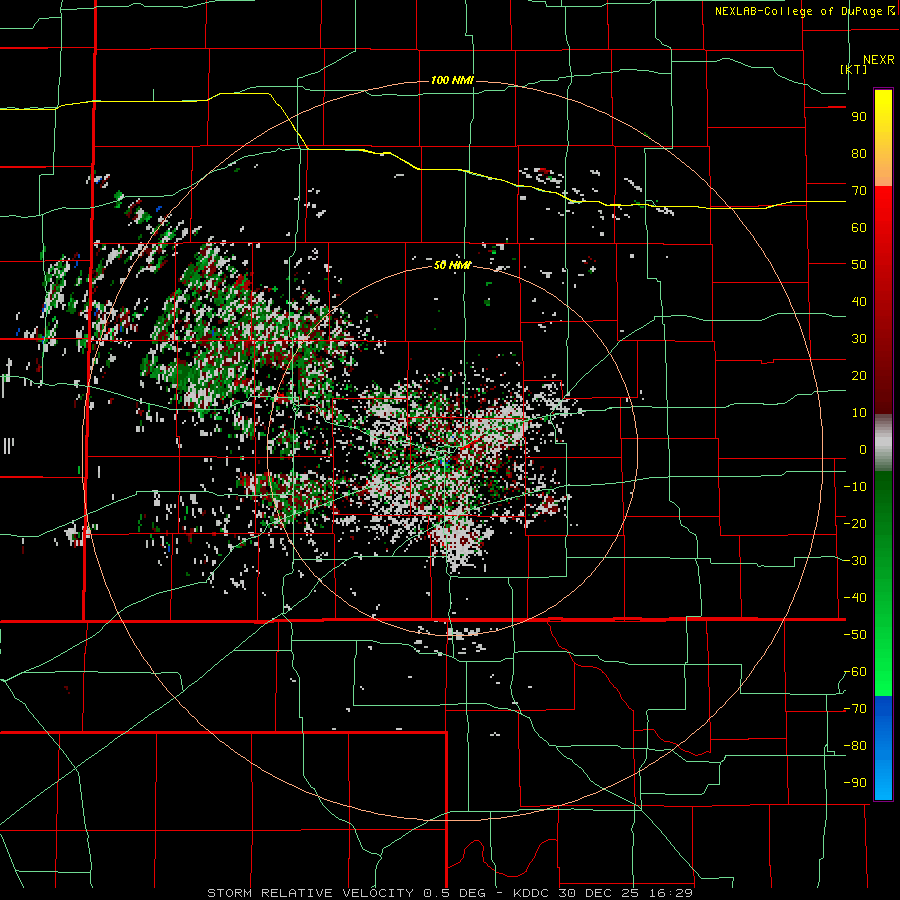Click the 40 value on the color scale
900x900 pixels.
point(859,302)
